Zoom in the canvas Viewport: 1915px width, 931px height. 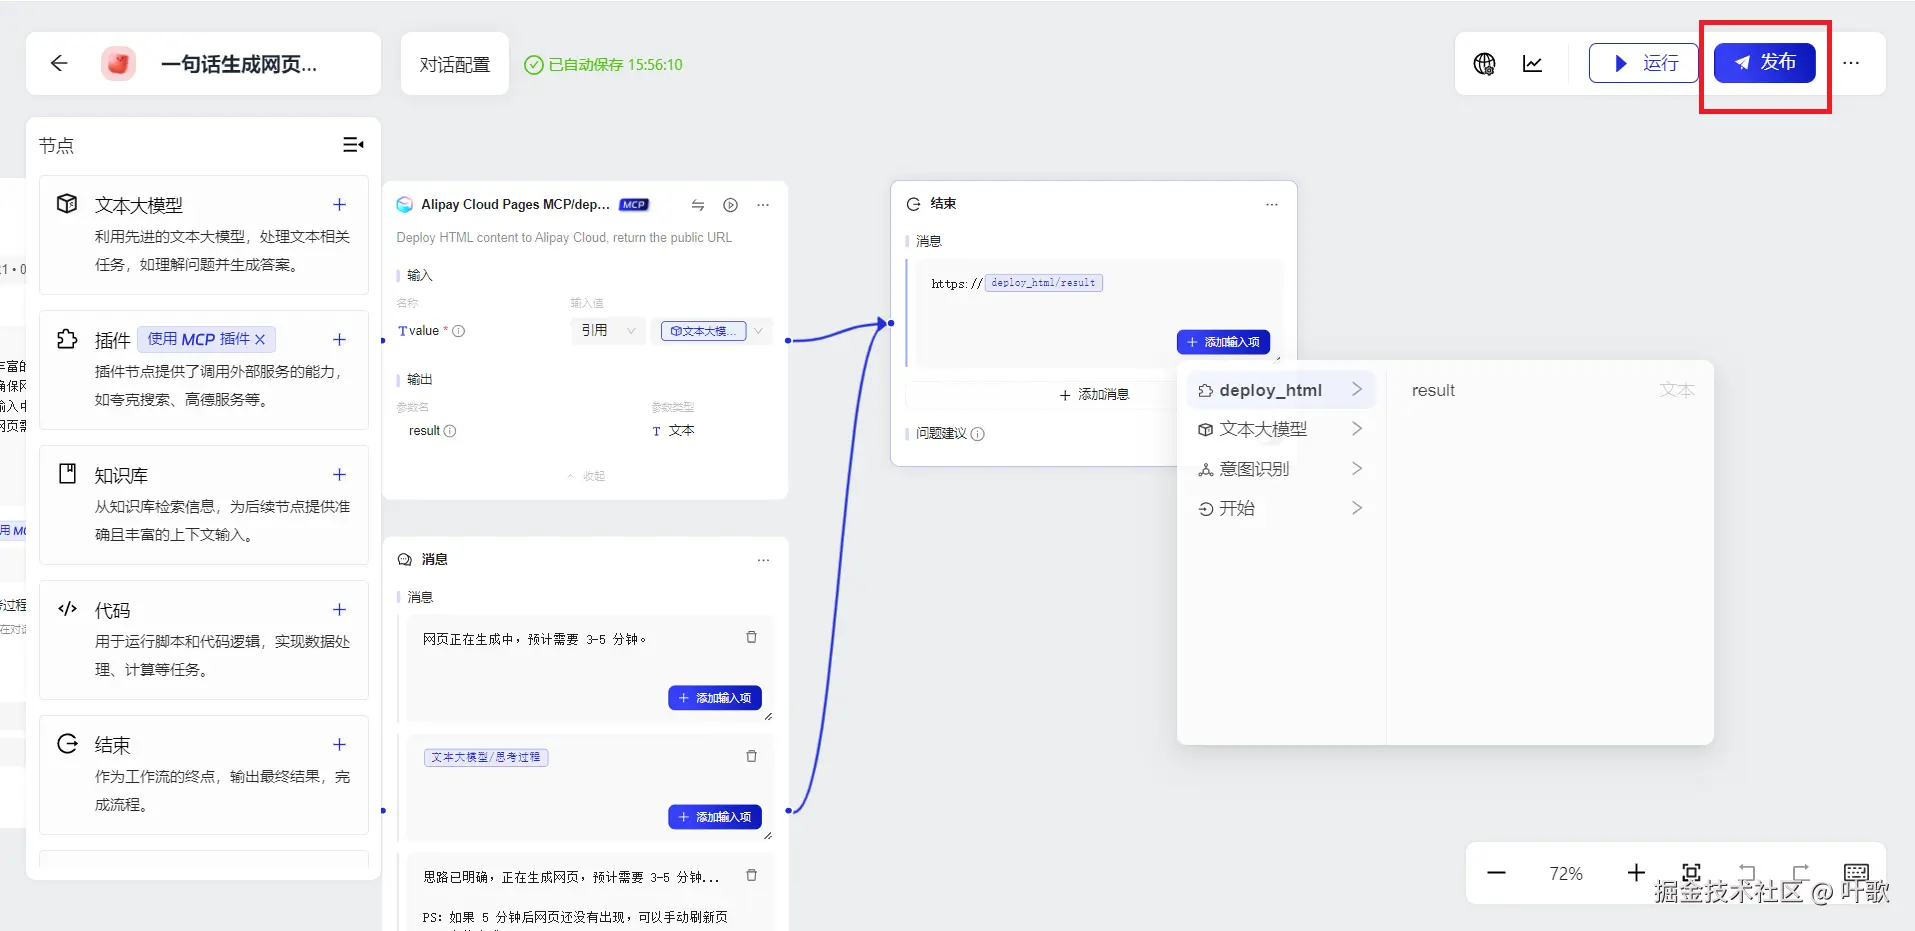coord(1636,873)
